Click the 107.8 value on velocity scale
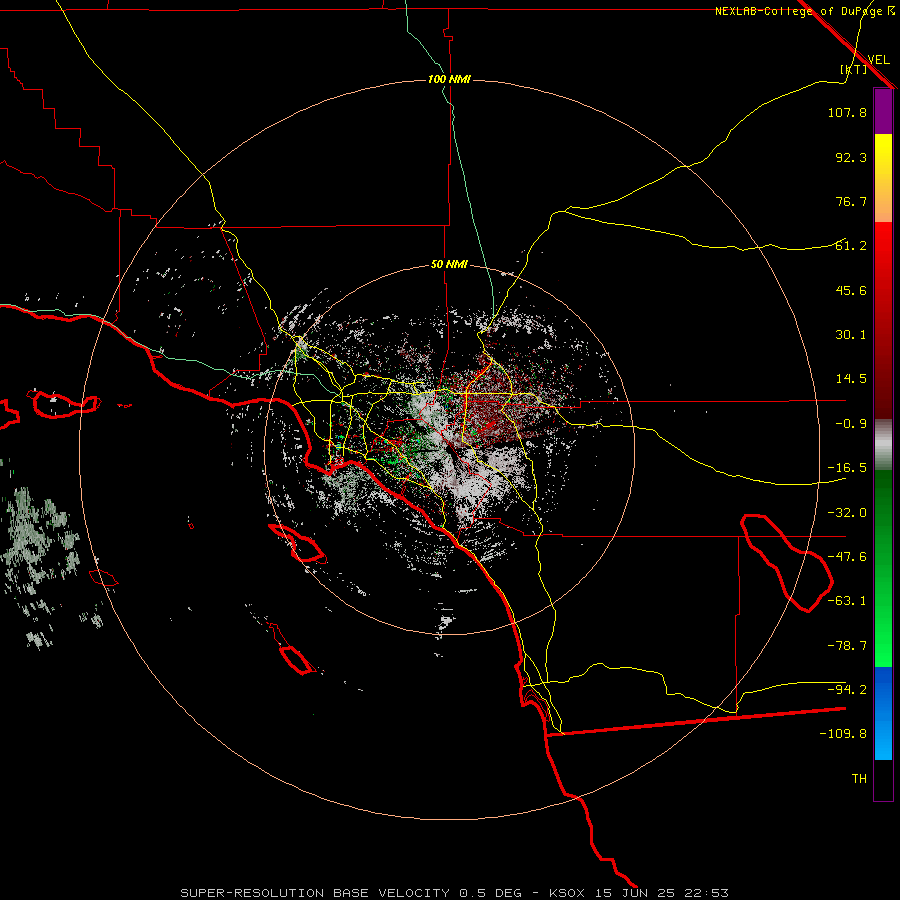Viewport: 900px width, 900px height. pos(847,112)
